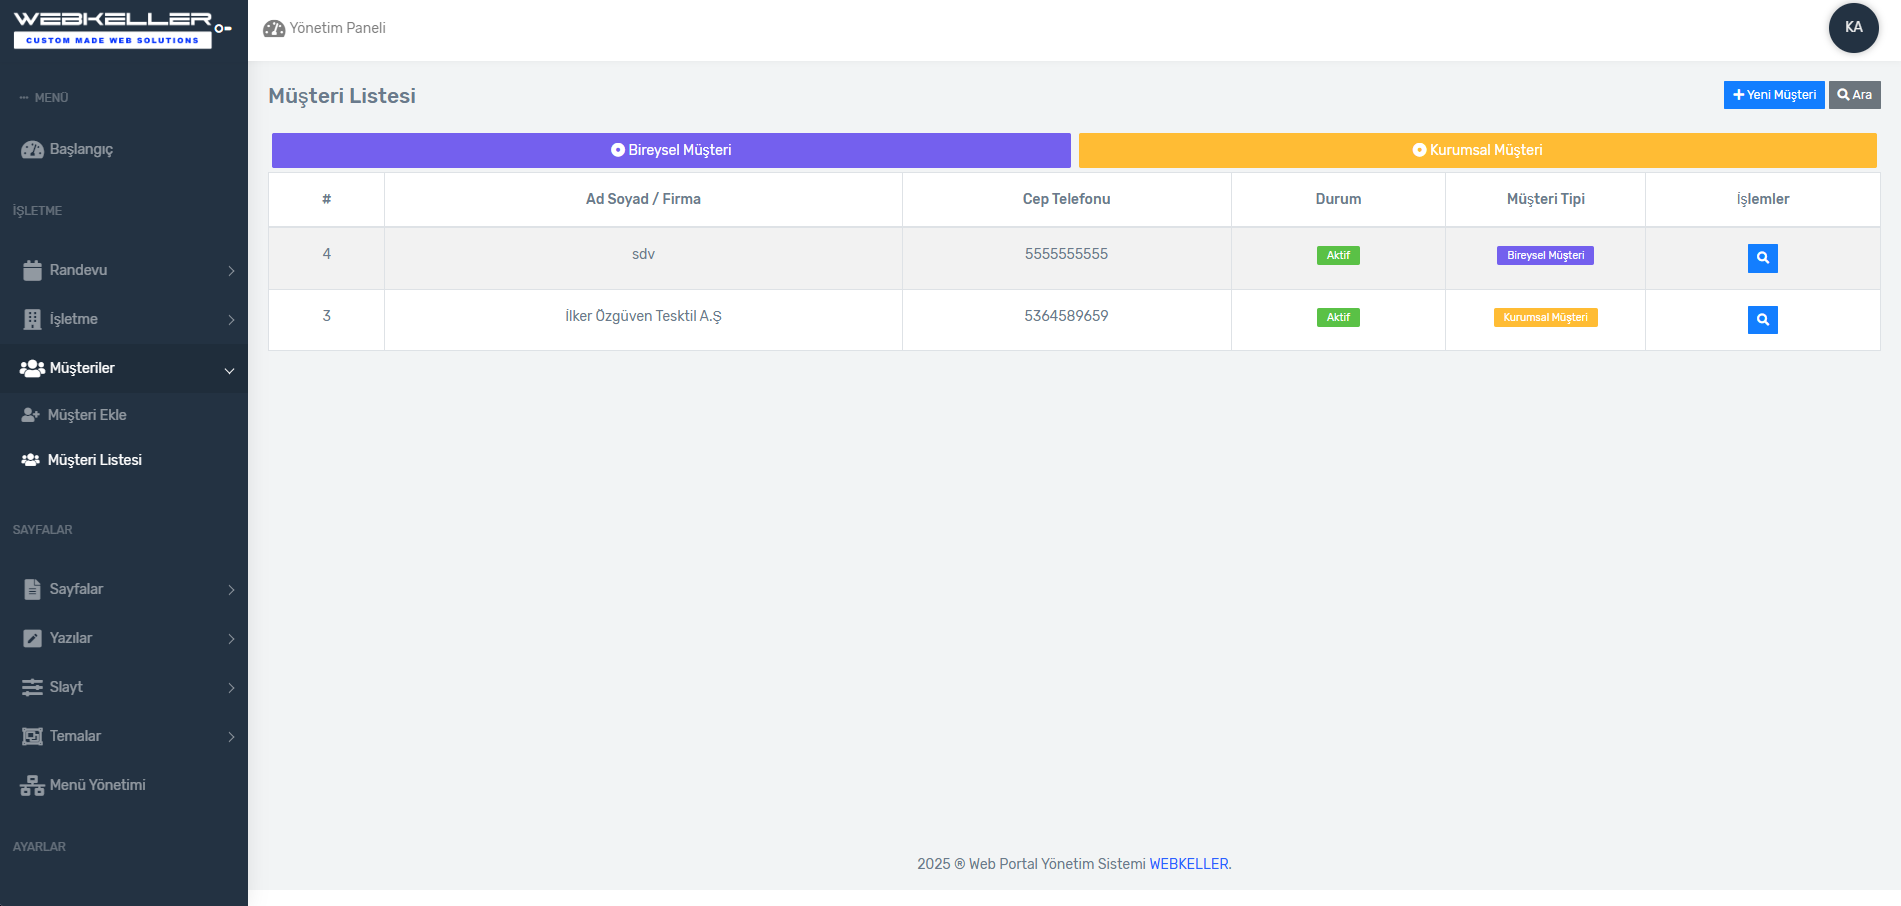Filter by Bireysel Müşteri
1901x906 pixels.
[x=671, y=150]
